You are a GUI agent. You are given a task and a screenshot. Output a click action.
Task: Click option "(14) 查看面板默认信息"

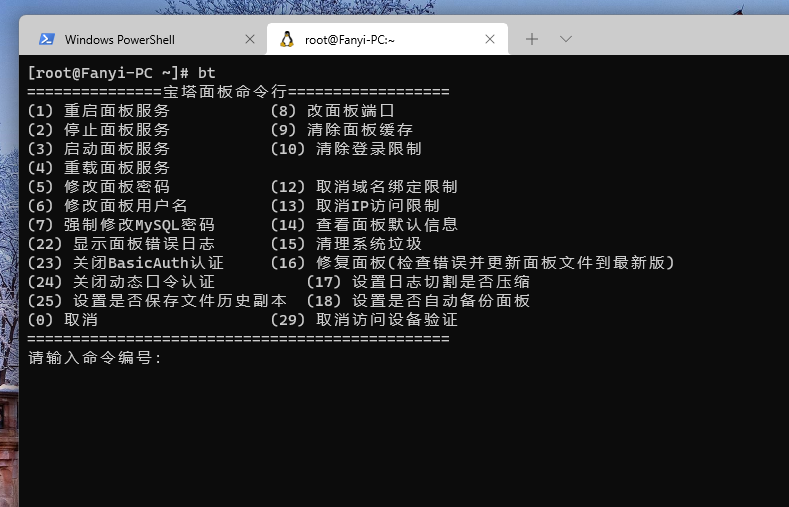point(364,225)
